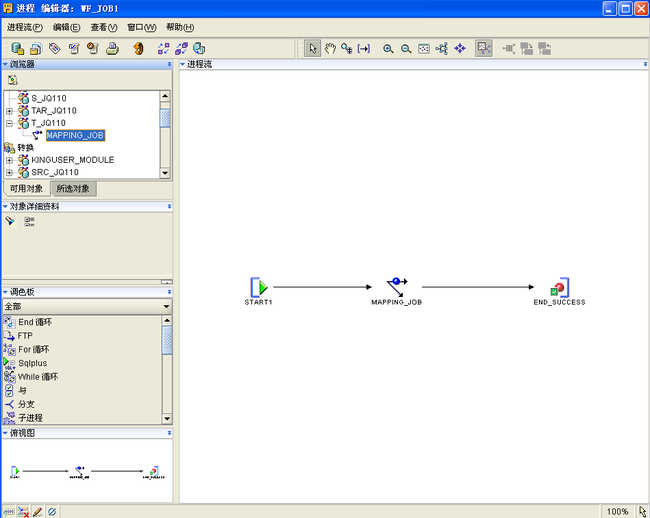Select While 循环 in the palette

tap(38, 377)
